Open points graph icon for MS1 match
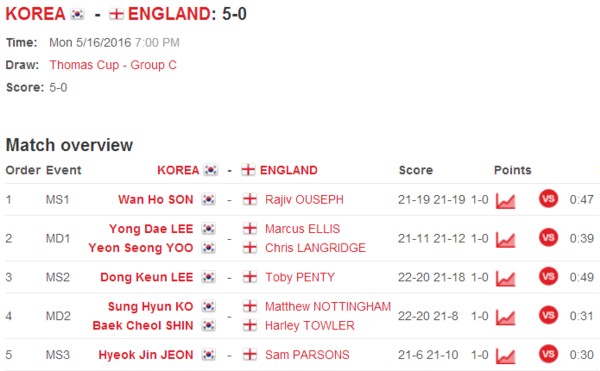 (x=505, y=200)
